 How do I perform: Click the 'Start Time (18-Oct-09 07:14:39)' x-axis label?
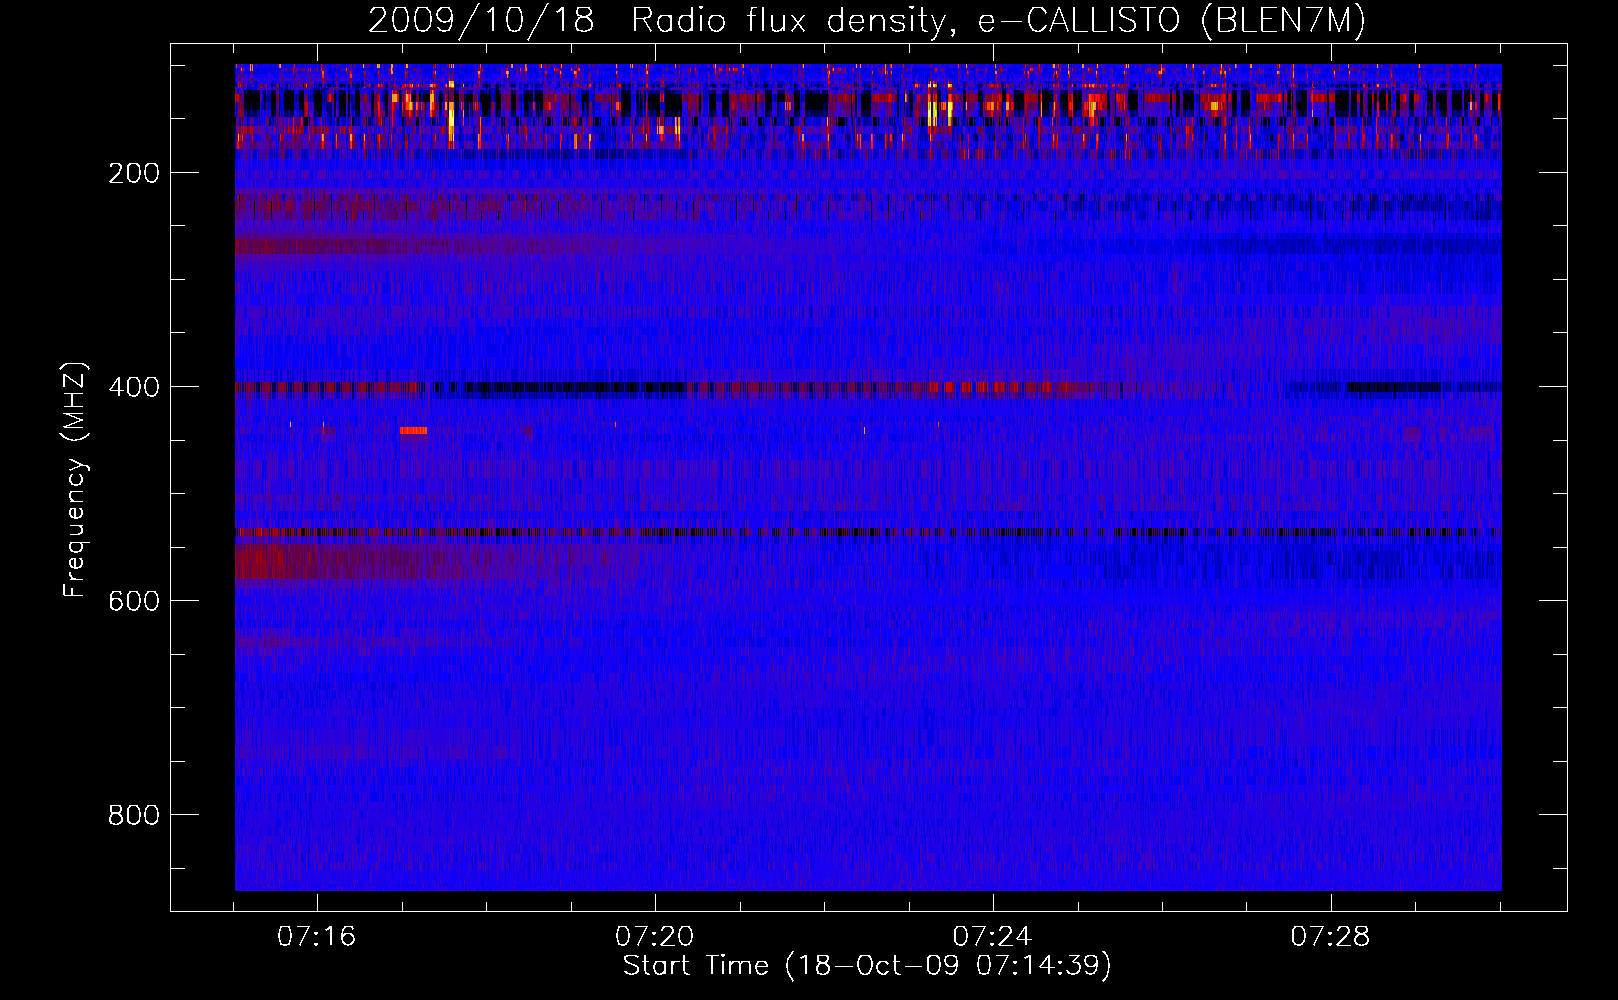867,966
